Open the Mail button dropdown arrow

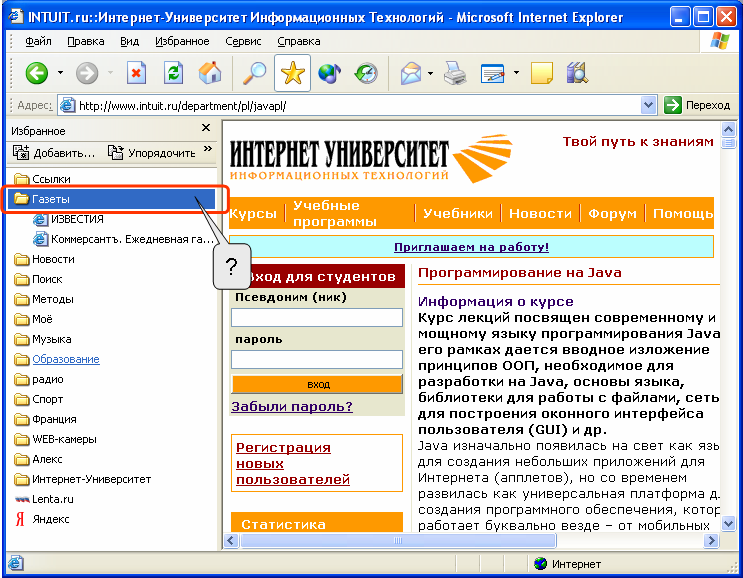(430, 73)
